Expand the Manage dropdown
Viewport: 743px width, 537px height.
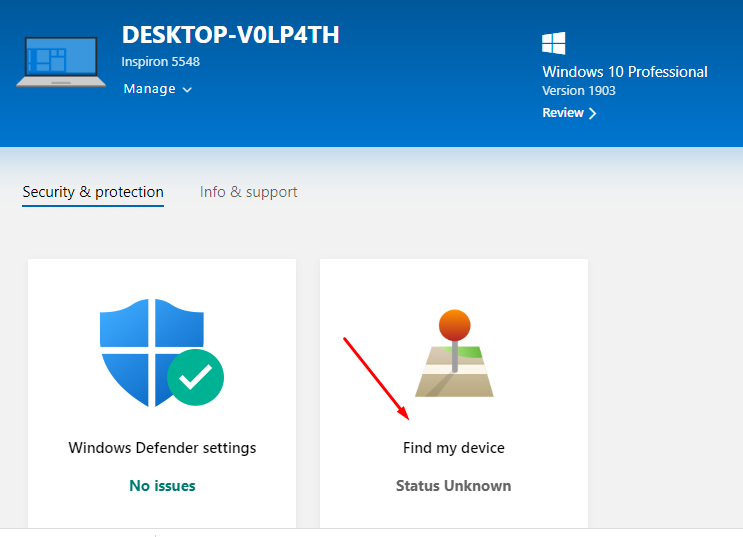coord(157,89)
